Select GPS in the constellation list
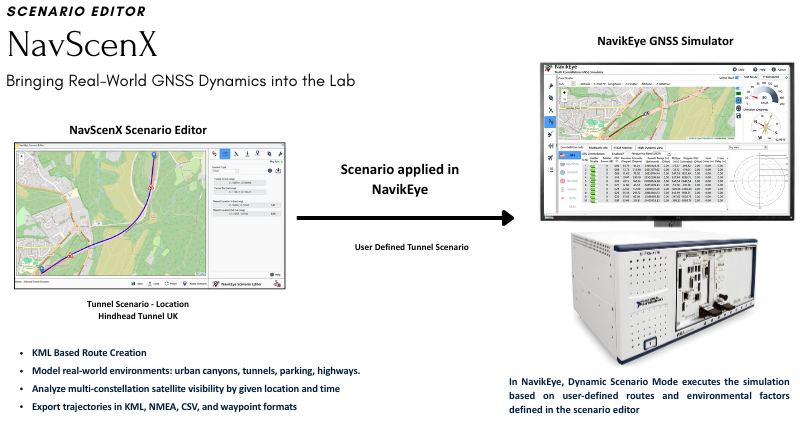 [x=569, y=155]
